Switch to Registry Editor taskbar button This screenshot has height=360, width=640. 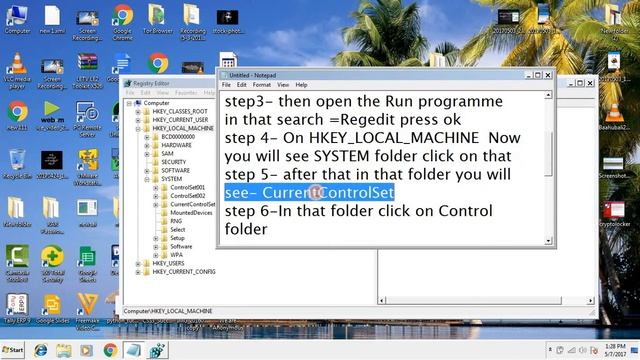(x=157, y=350)
